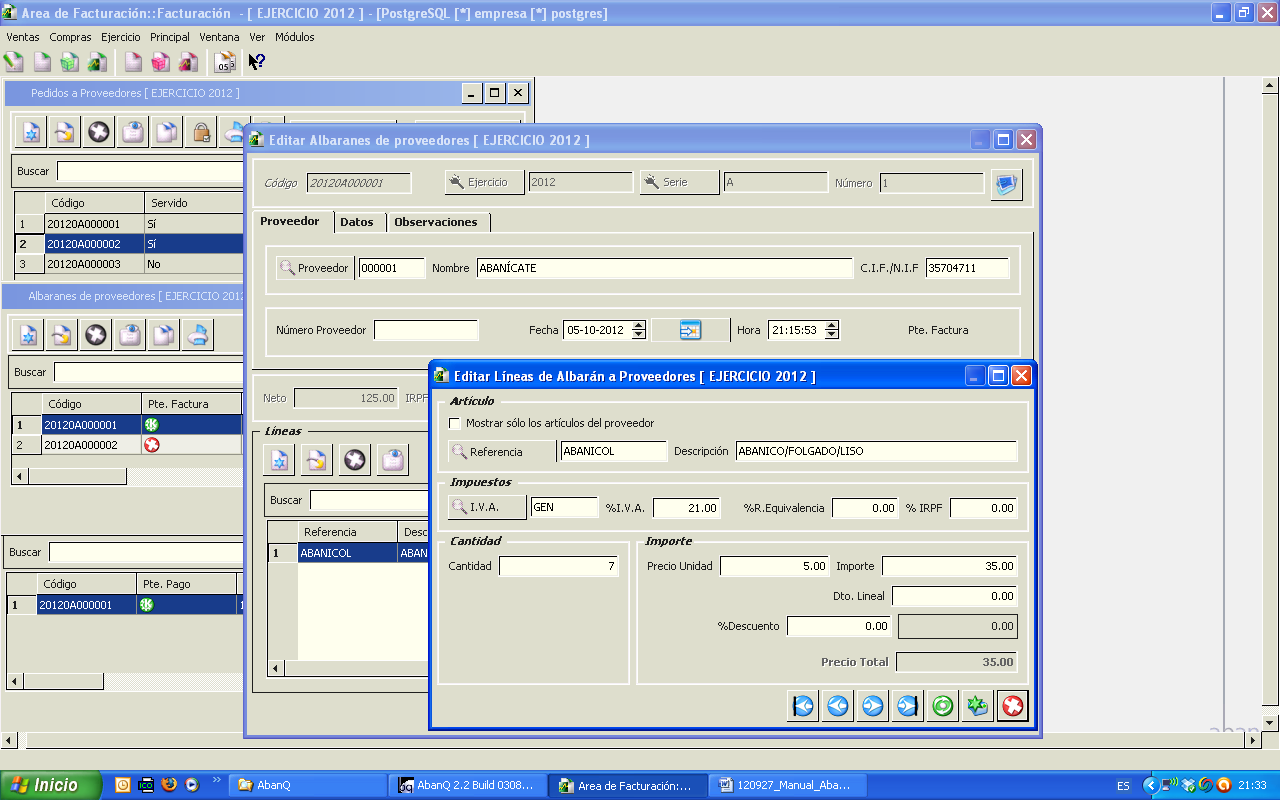
Task: Click red Pte. Factura status of 20120A000002
Action: [x=152, y=445]
